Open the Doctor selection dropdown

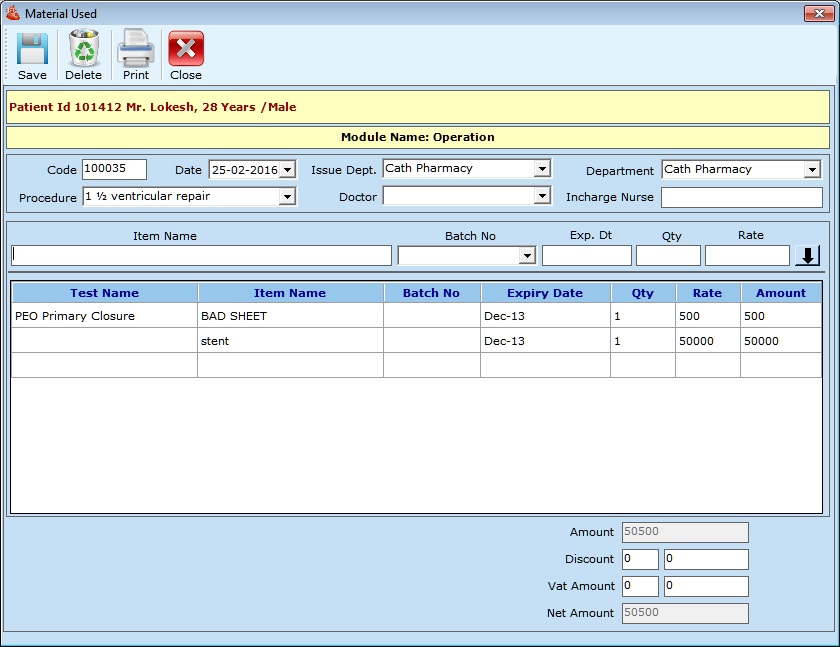pyautogui.click(x=542, y=196)
